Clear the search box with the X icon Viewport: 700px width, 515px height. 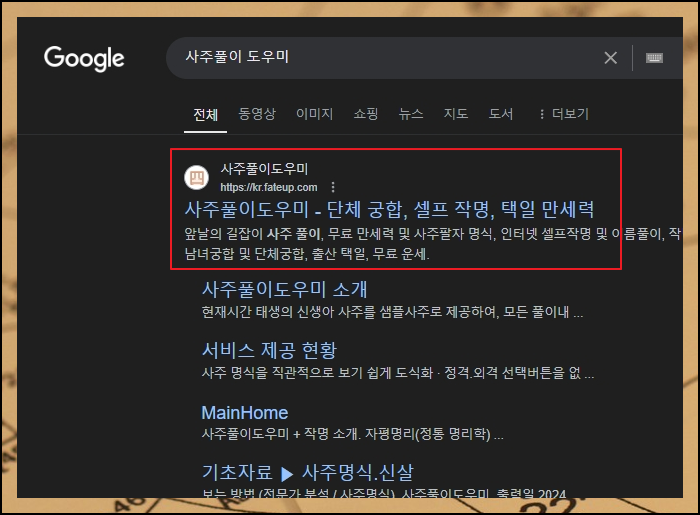[x=610, y=58]
